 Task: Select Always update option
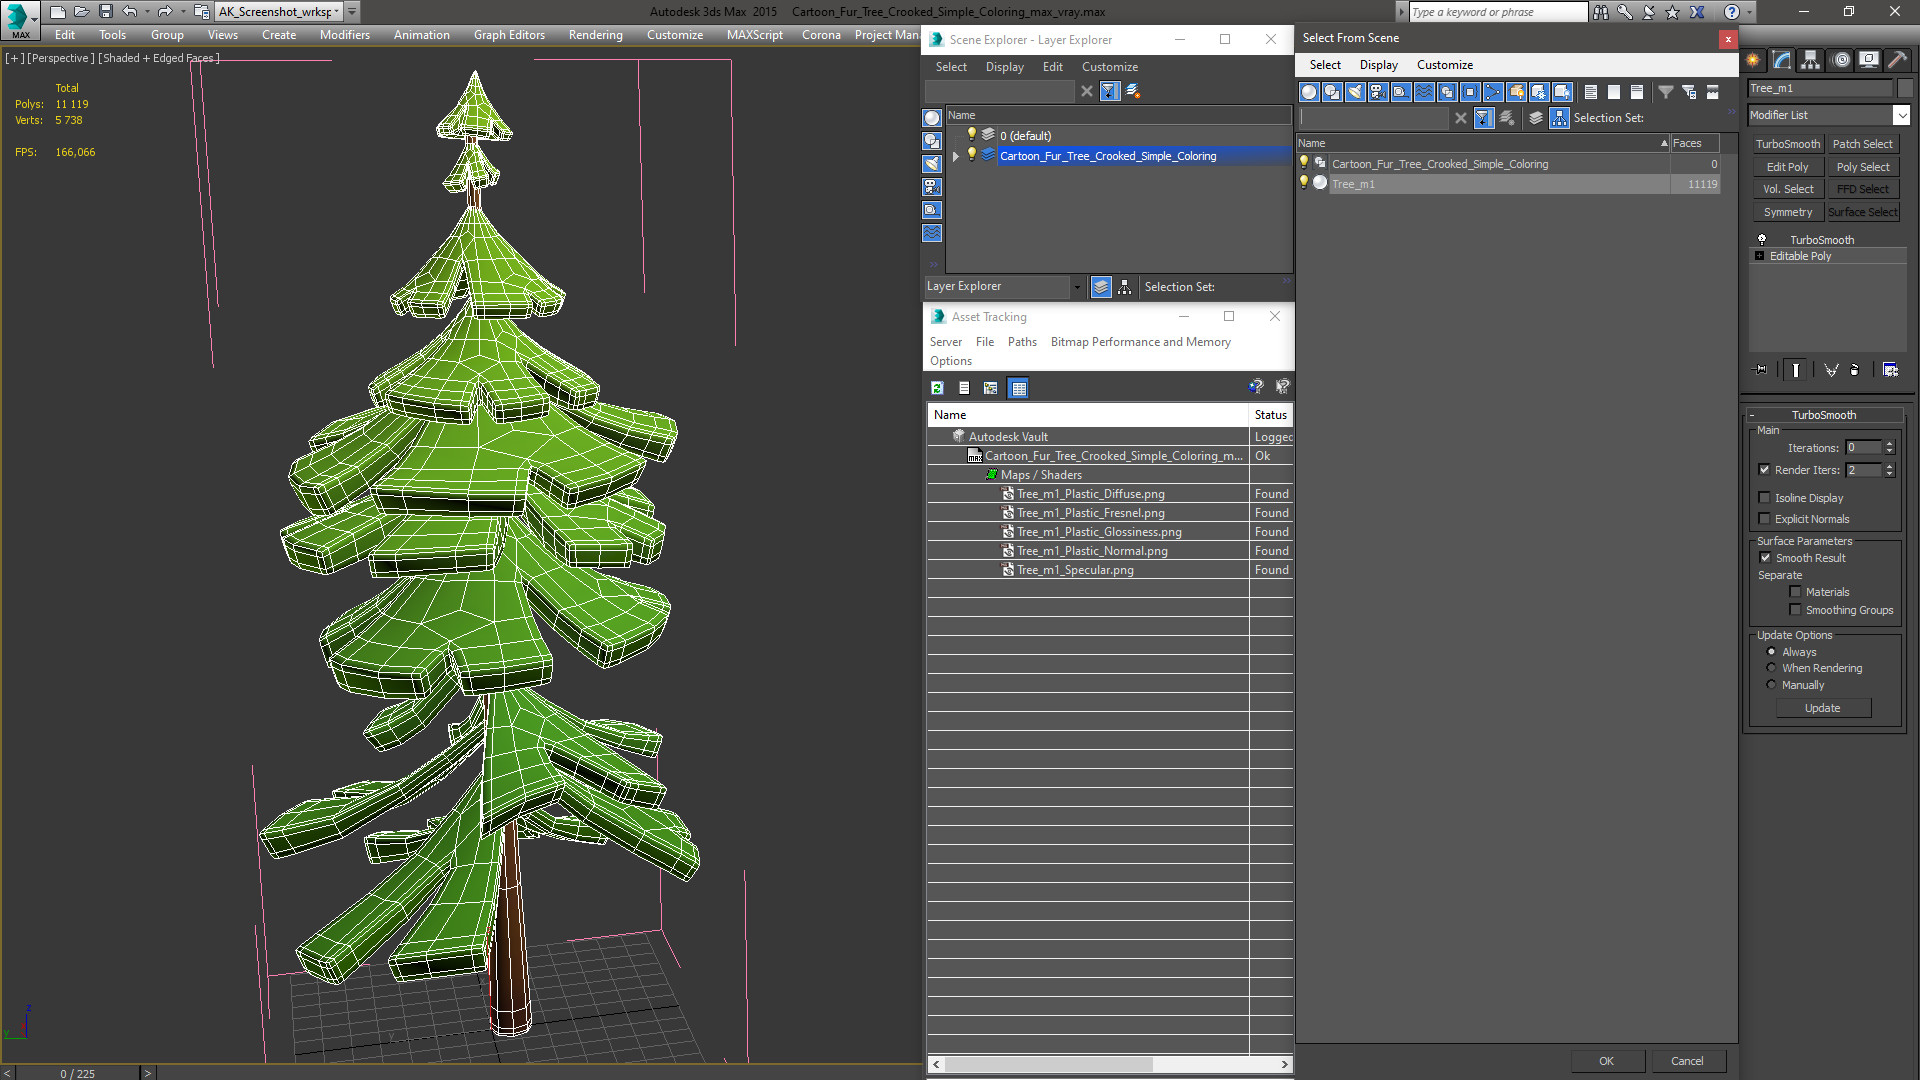click(1771, 652)
